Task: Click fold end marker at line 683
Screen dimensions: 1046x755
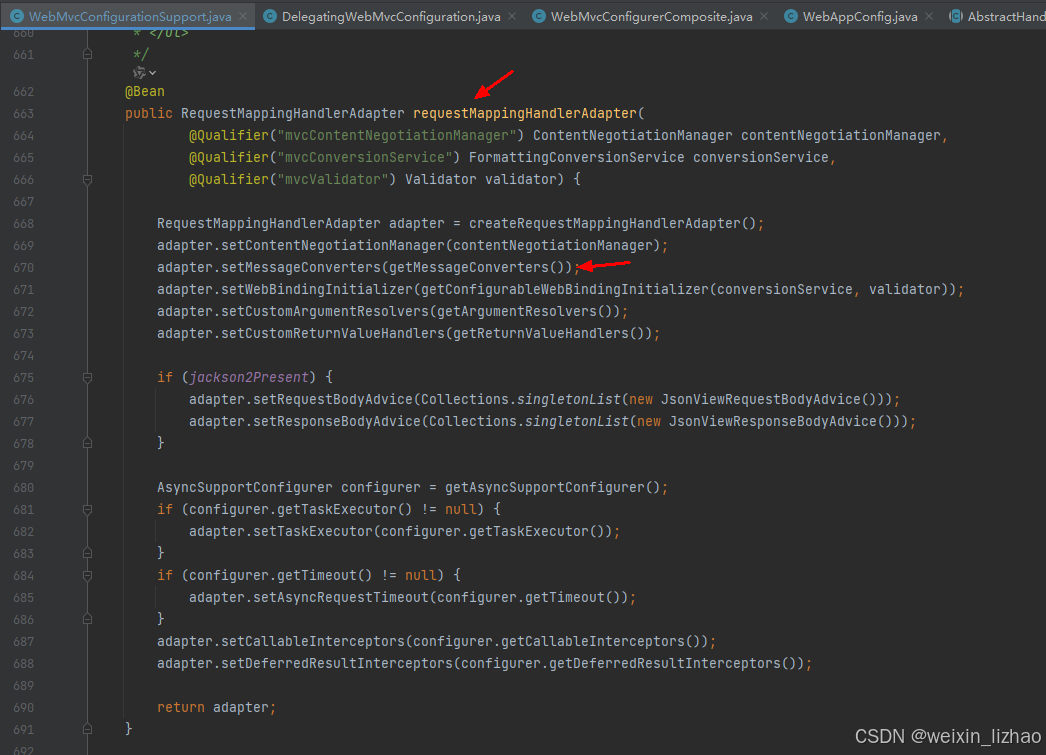Action: click(x=87, y=554)
